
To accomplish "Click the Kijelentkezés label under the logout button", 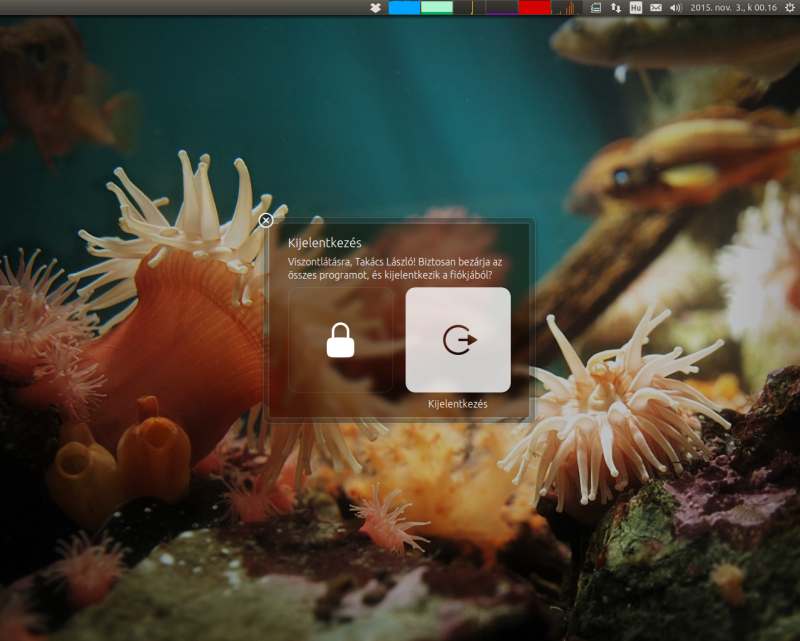I will (458, 404).
